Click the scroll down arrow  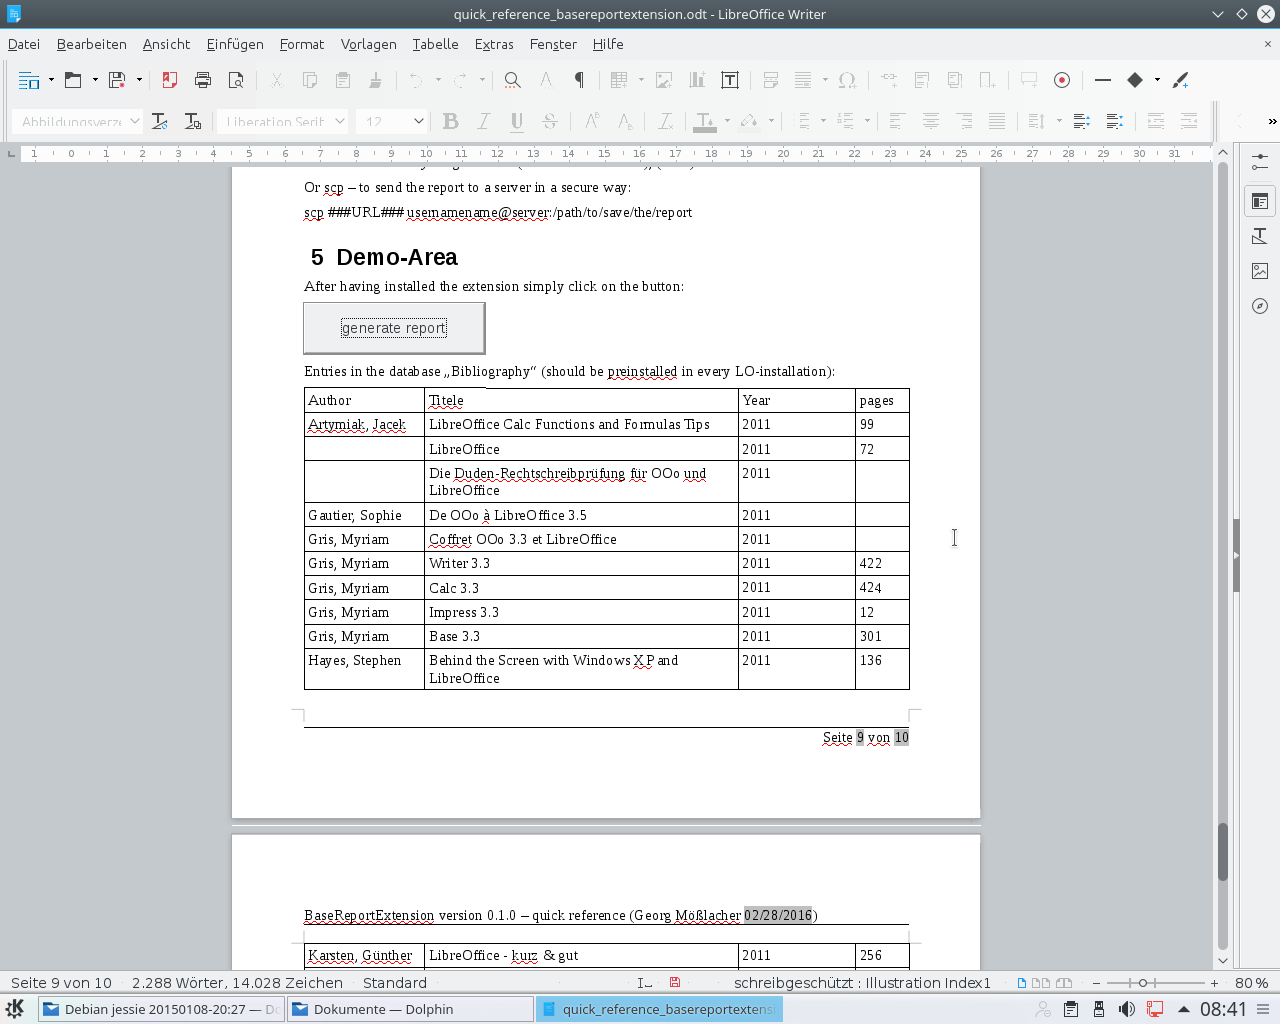(x=1222, y=960)
